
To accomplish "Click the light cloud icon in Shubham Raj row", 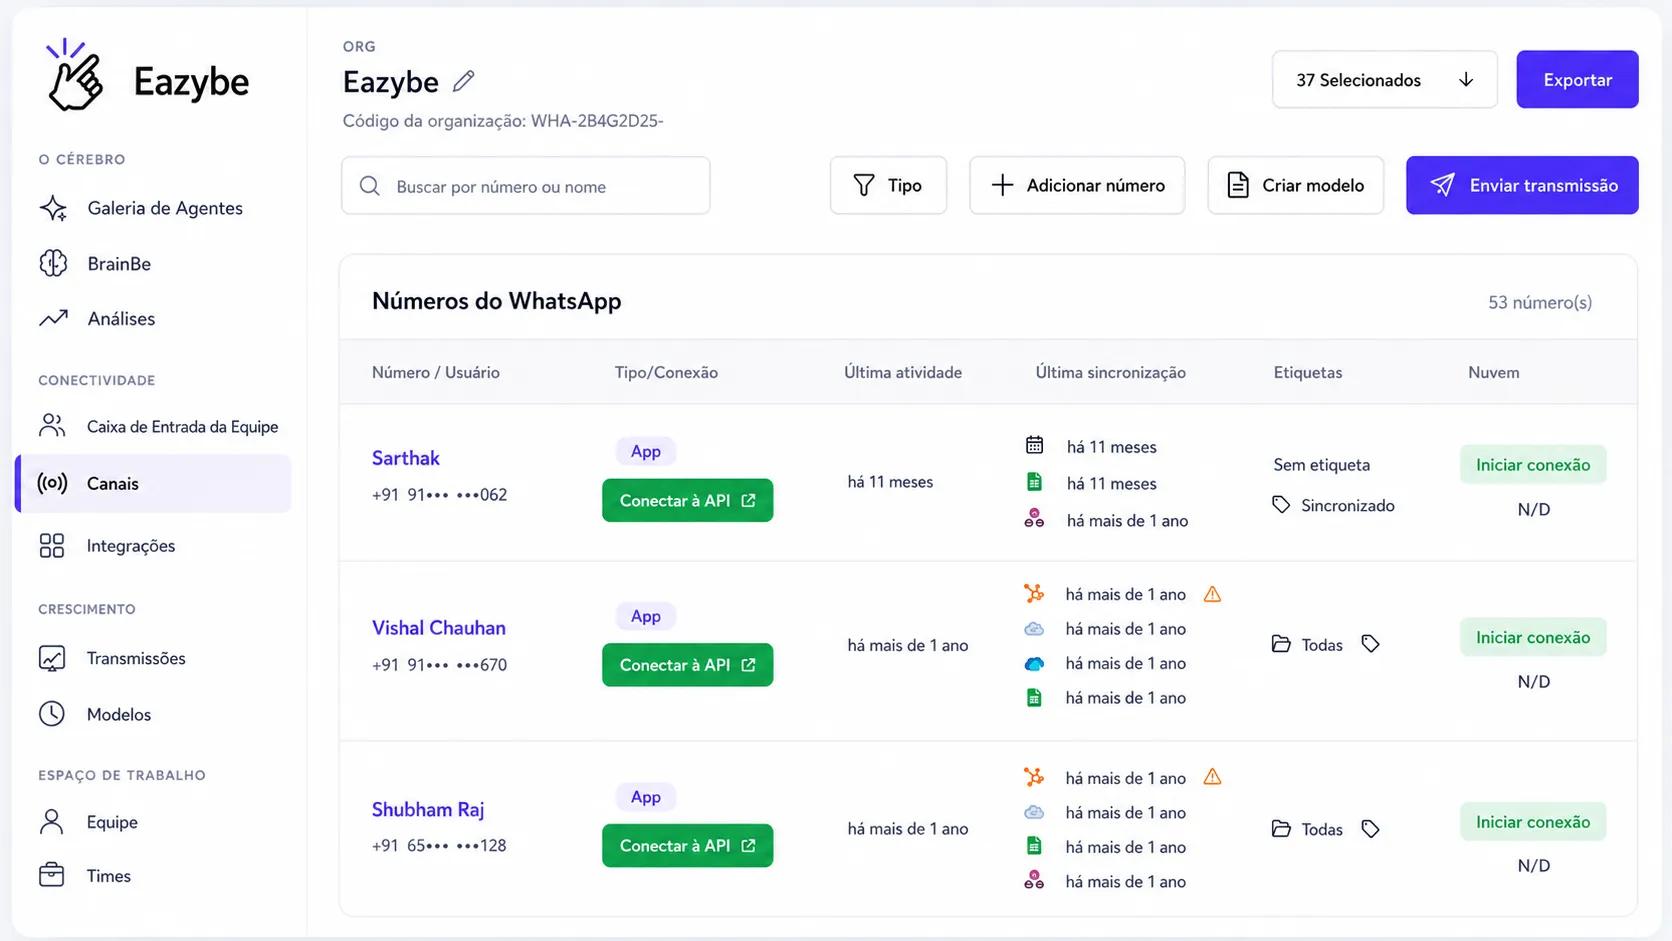I will coord(1034,813).
